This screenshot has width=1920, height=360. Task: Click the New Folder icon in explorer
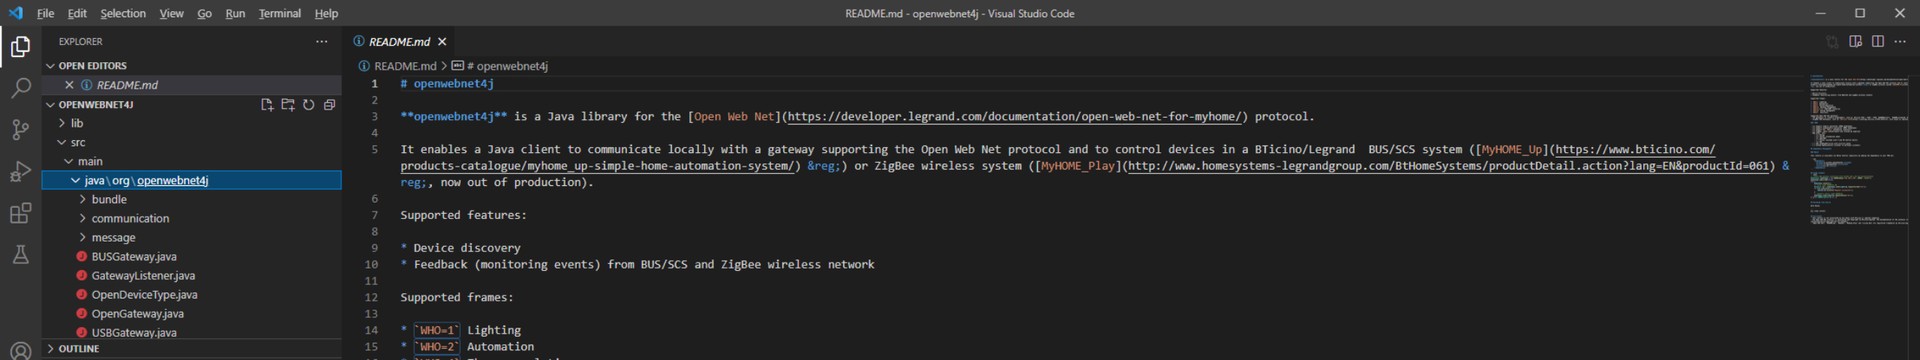(x=288, y=104)
